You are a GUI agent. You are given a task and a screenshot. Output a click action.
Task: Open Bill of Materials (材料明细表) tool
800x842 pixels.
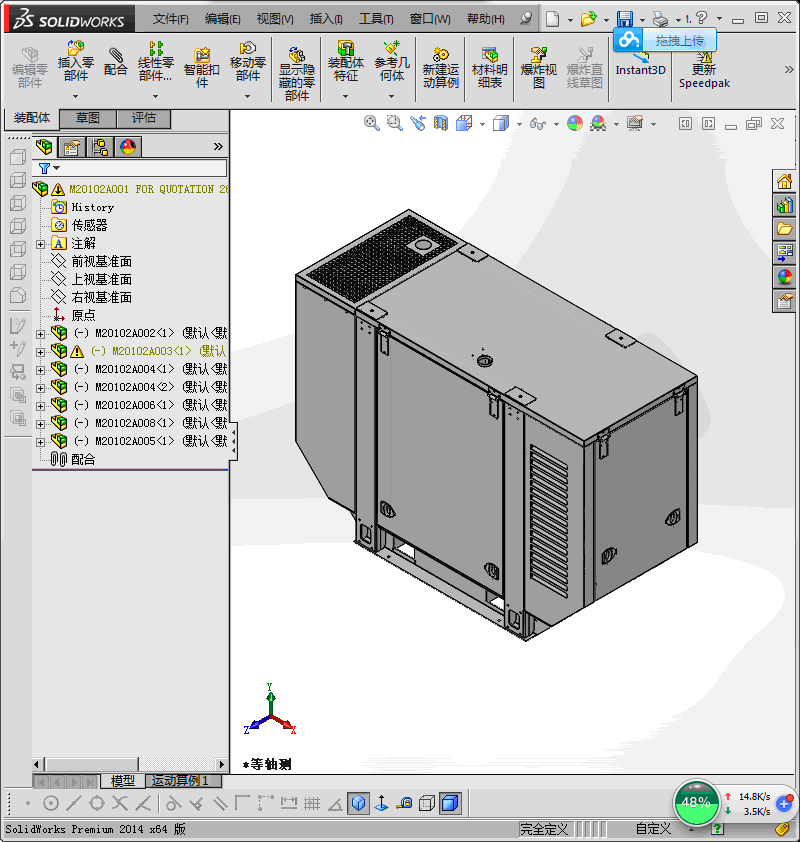[x=489, y=68]
